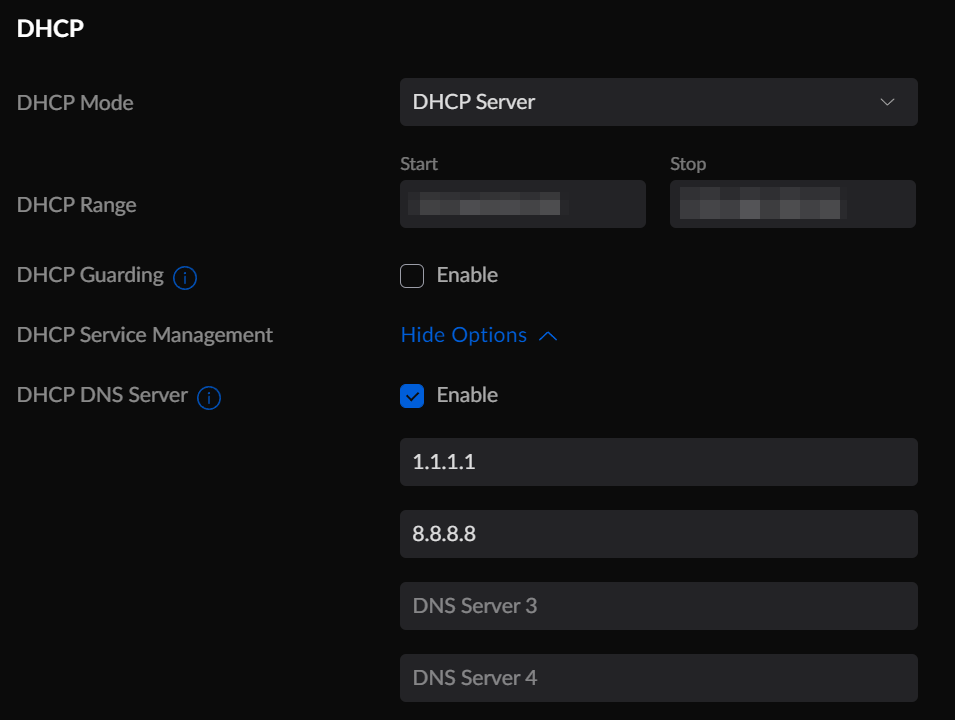Click the Enable label beside DHCP DNS Server
Image resolution: width=955 pixels, height=720 pixels.
click(x=467, y=395)
